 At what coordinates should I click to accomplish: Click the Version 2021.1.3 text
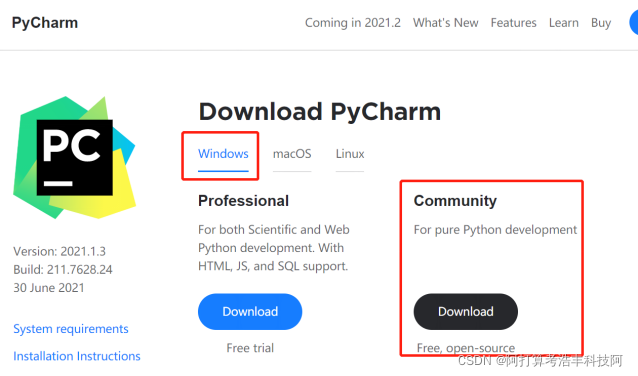point(59,251)
